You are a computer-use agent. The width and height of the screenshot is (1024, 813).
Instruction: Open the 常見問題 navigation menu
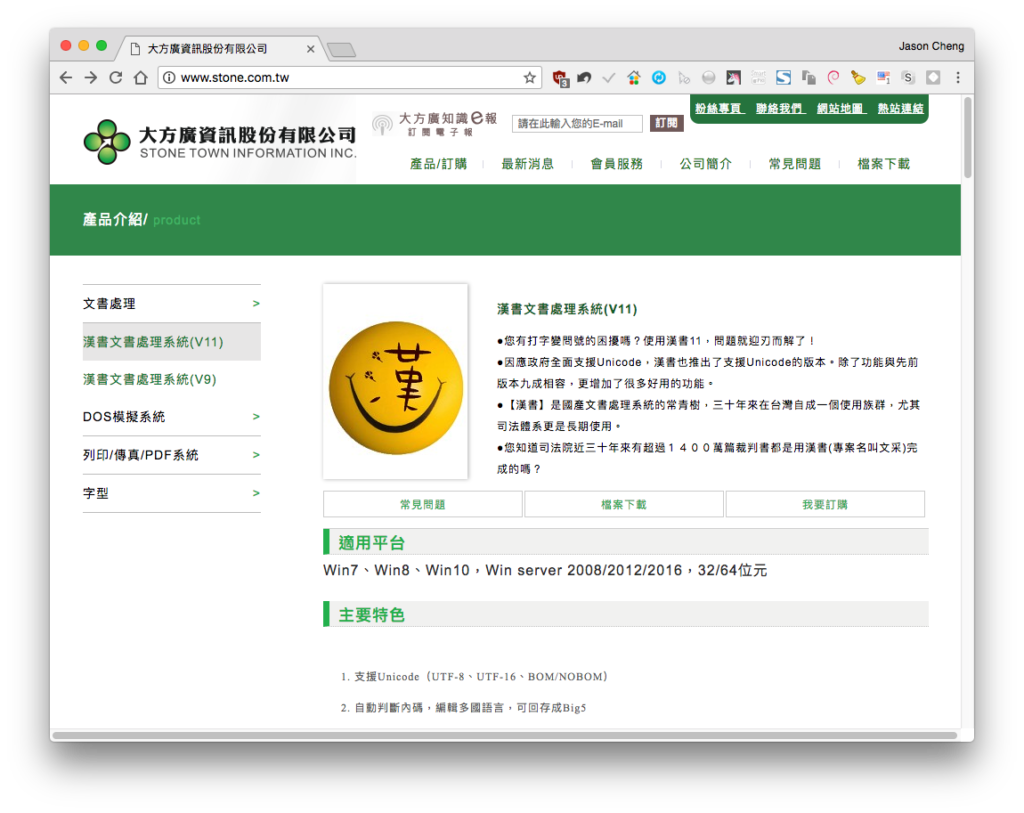pos(794,164)
